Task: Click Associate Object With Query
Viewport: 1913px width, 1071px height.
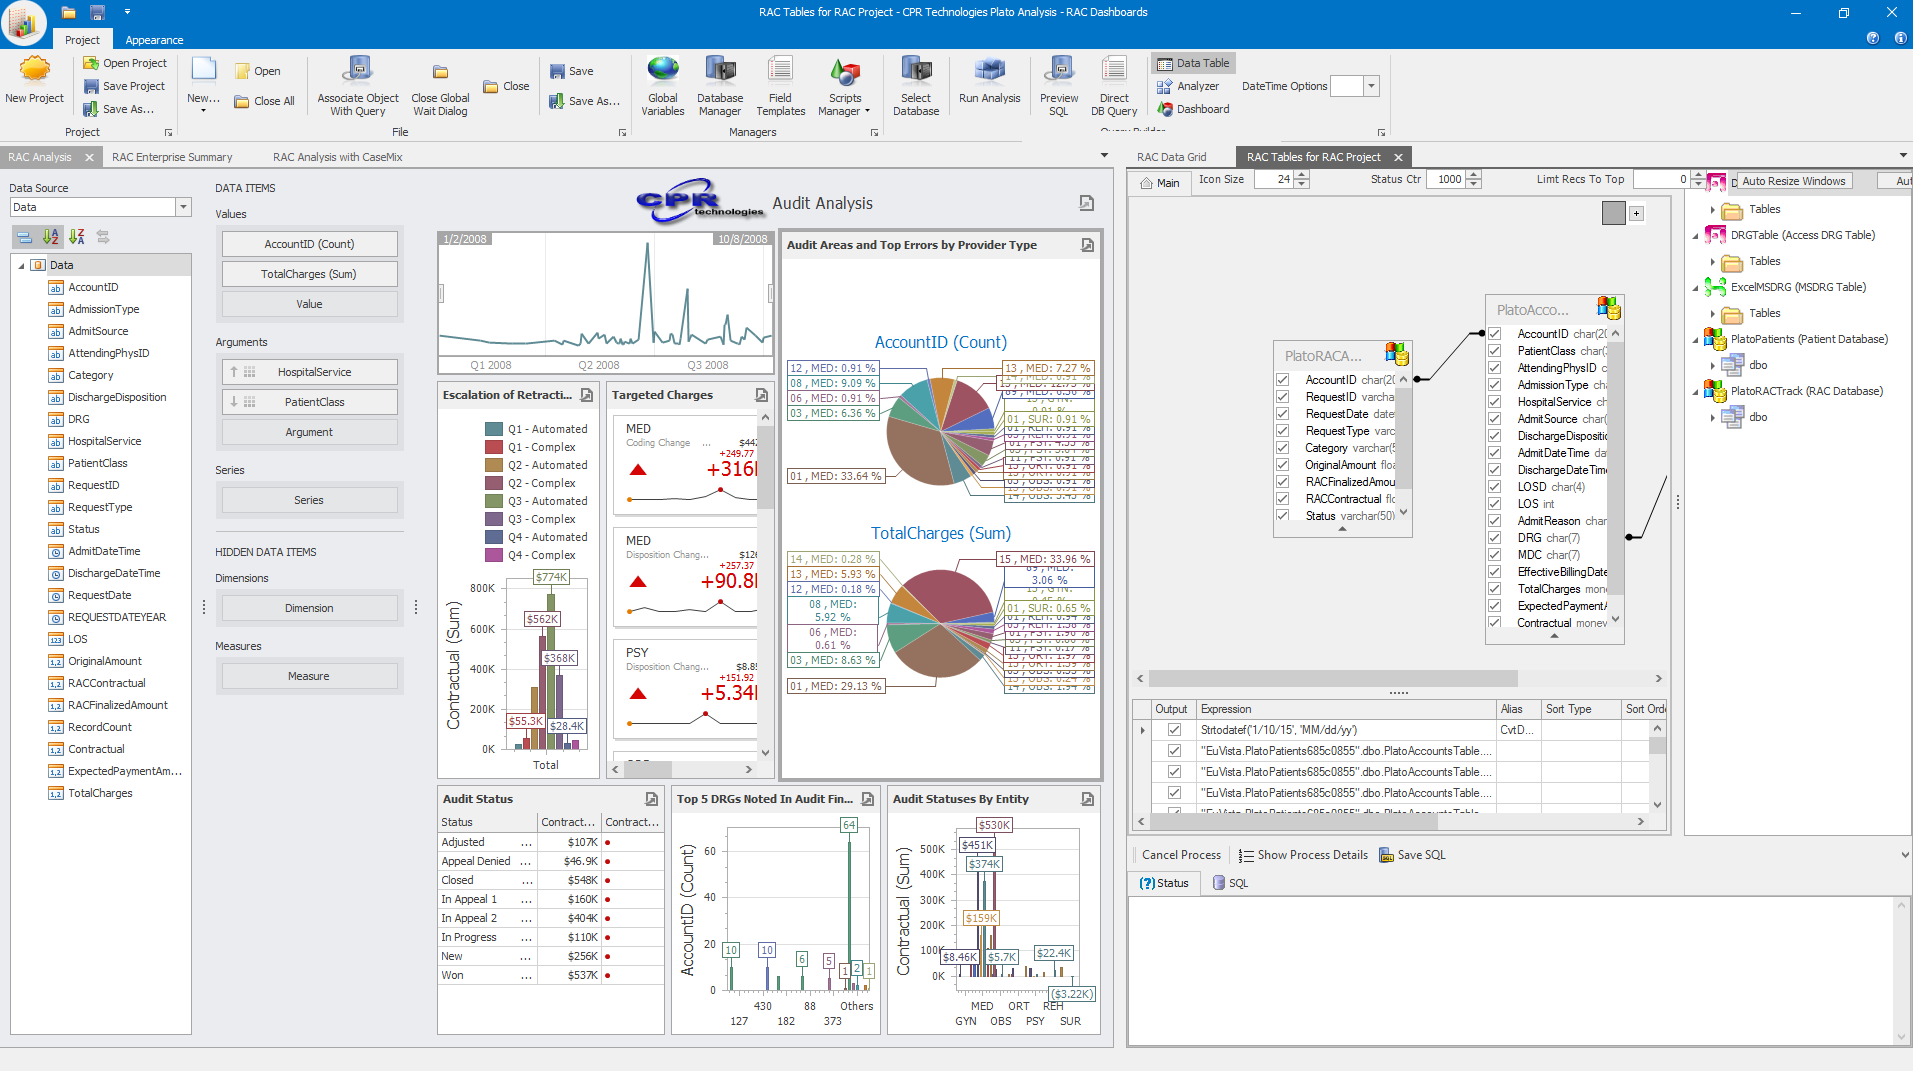Action: [x=358, y=86]
